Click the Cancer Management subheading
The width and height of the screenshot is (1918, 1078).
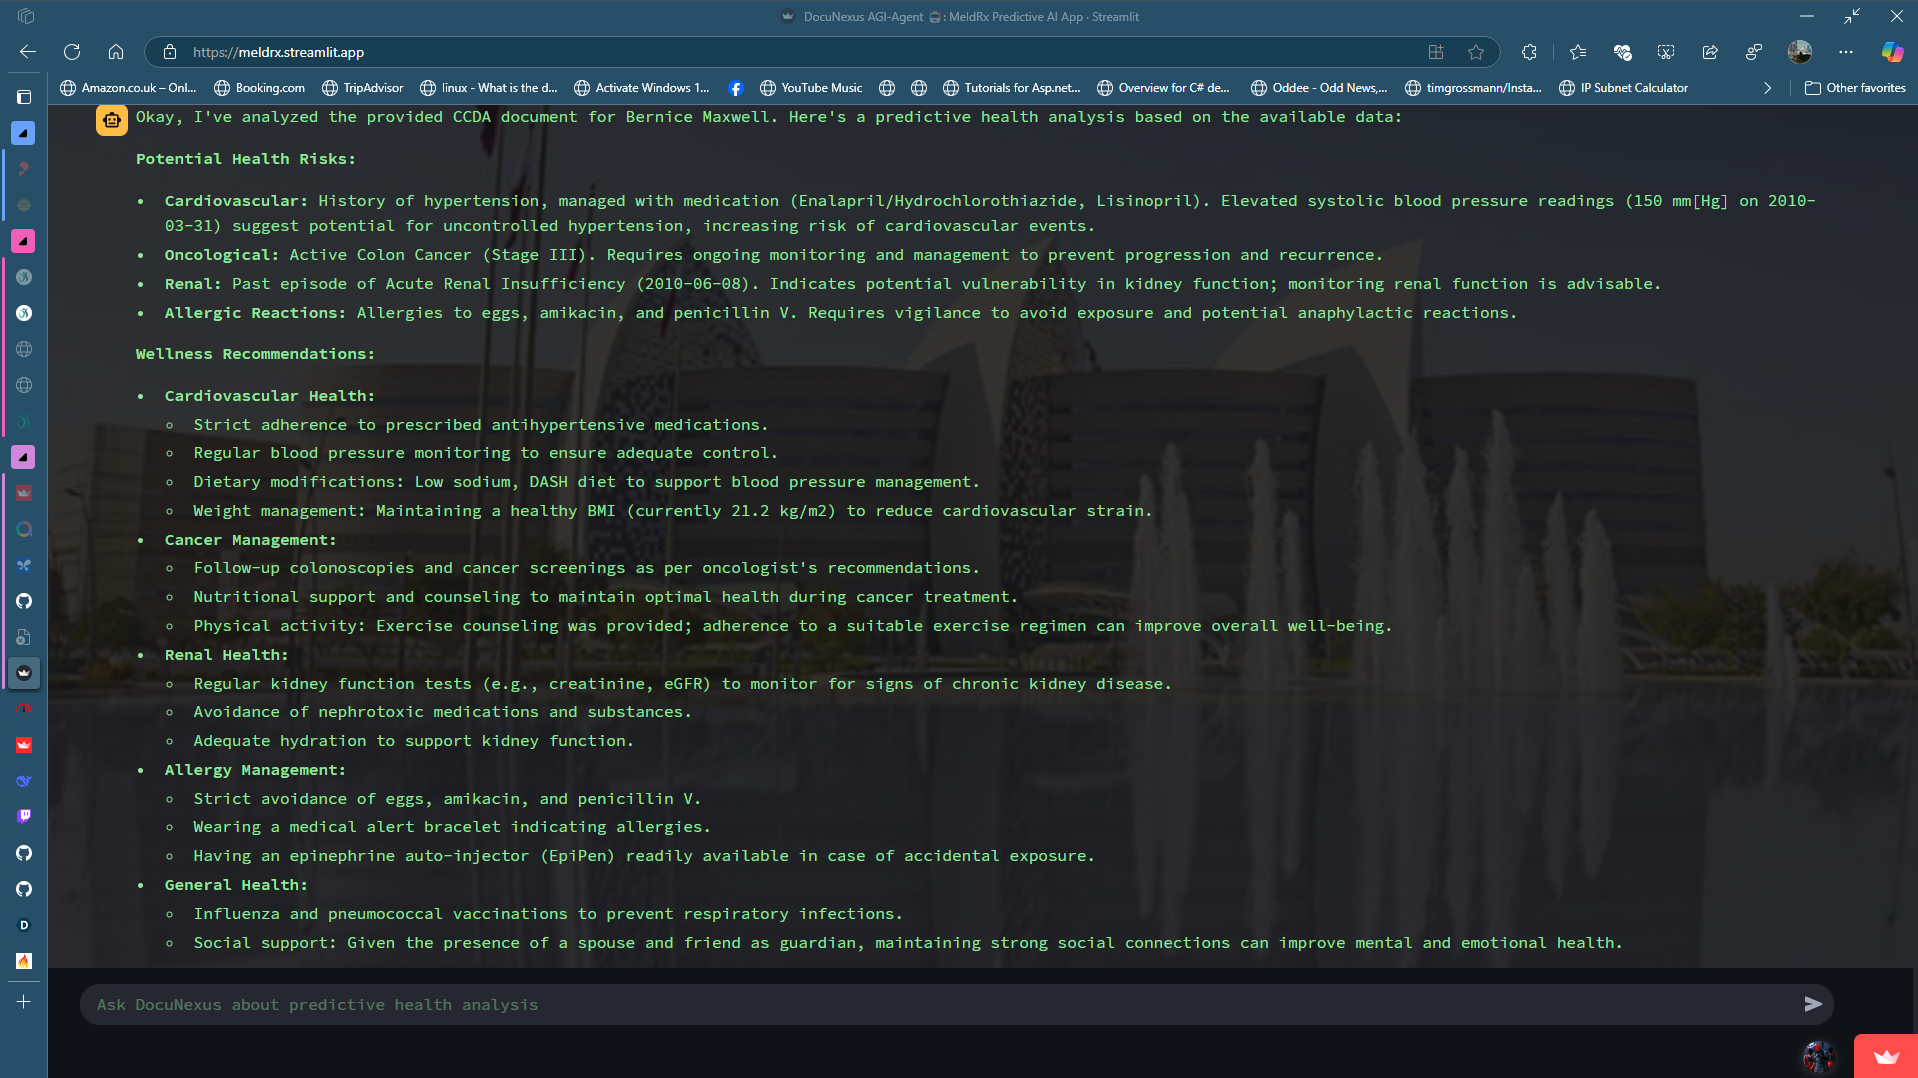coord(250,540)
